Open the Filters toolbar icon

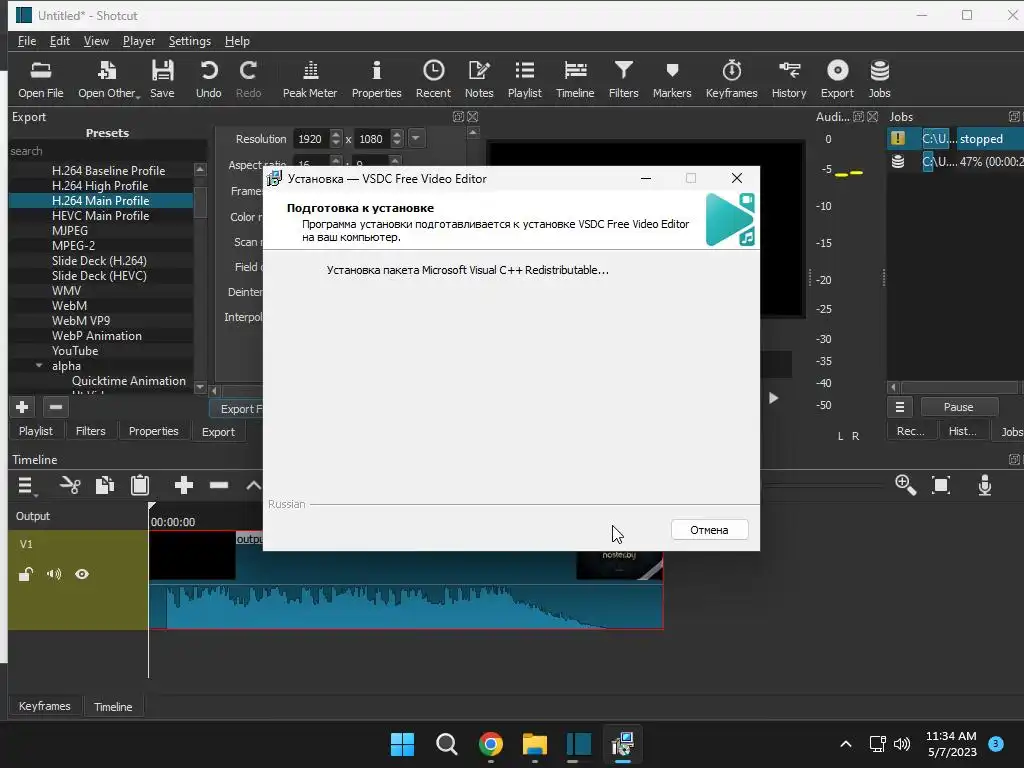623,80
